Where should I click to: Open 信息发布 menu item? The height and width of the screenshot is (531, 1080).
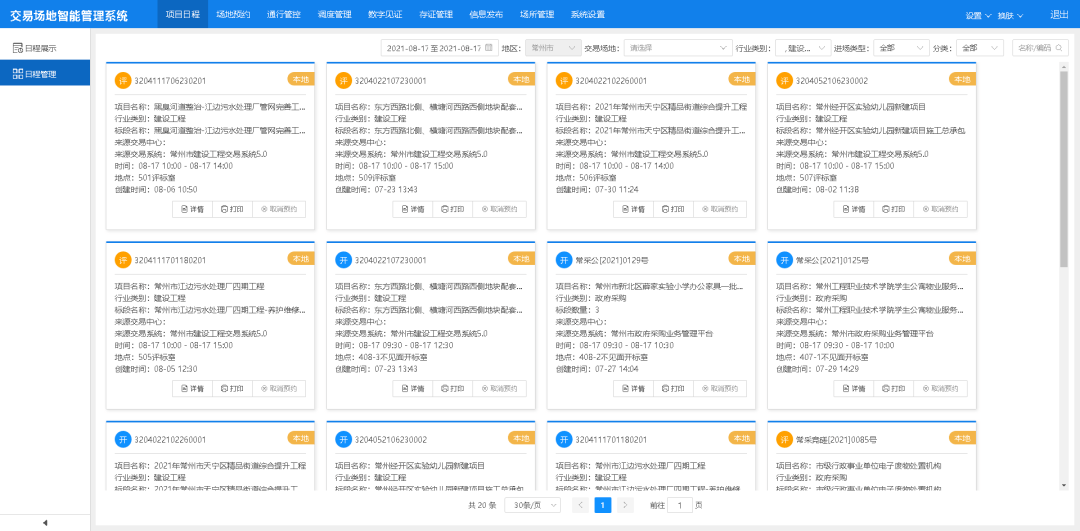coord(486,14)
